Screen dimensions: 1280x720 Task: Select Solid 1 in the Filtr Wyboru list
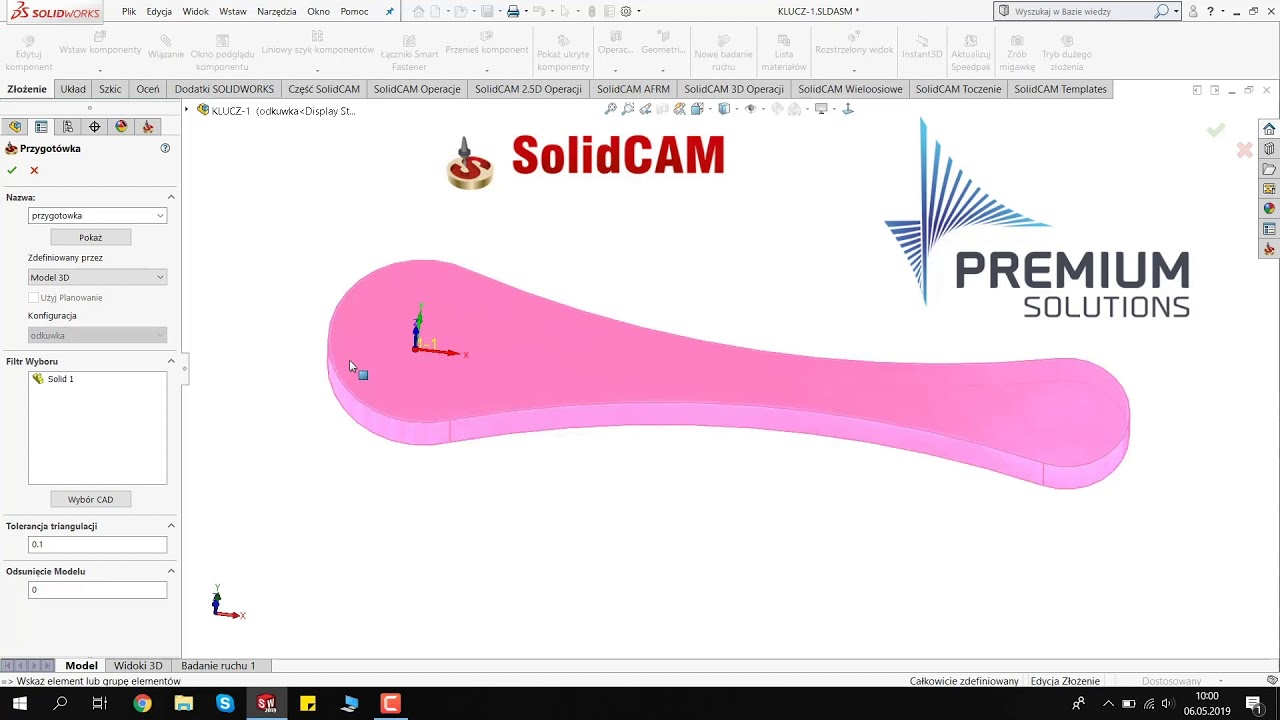60,379
